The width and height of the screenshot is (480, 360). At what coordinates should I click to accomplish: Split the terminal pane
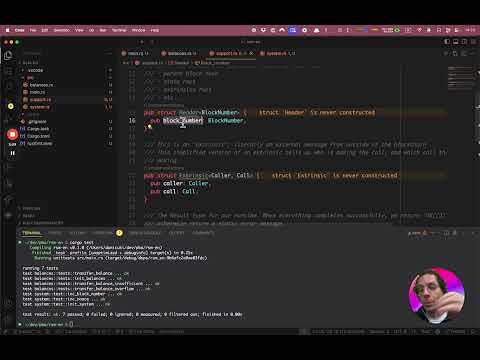[447, 233]
